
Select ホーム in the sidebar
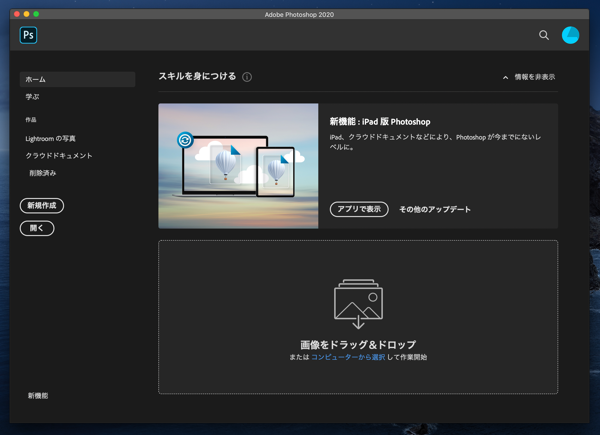click(77, 80)
